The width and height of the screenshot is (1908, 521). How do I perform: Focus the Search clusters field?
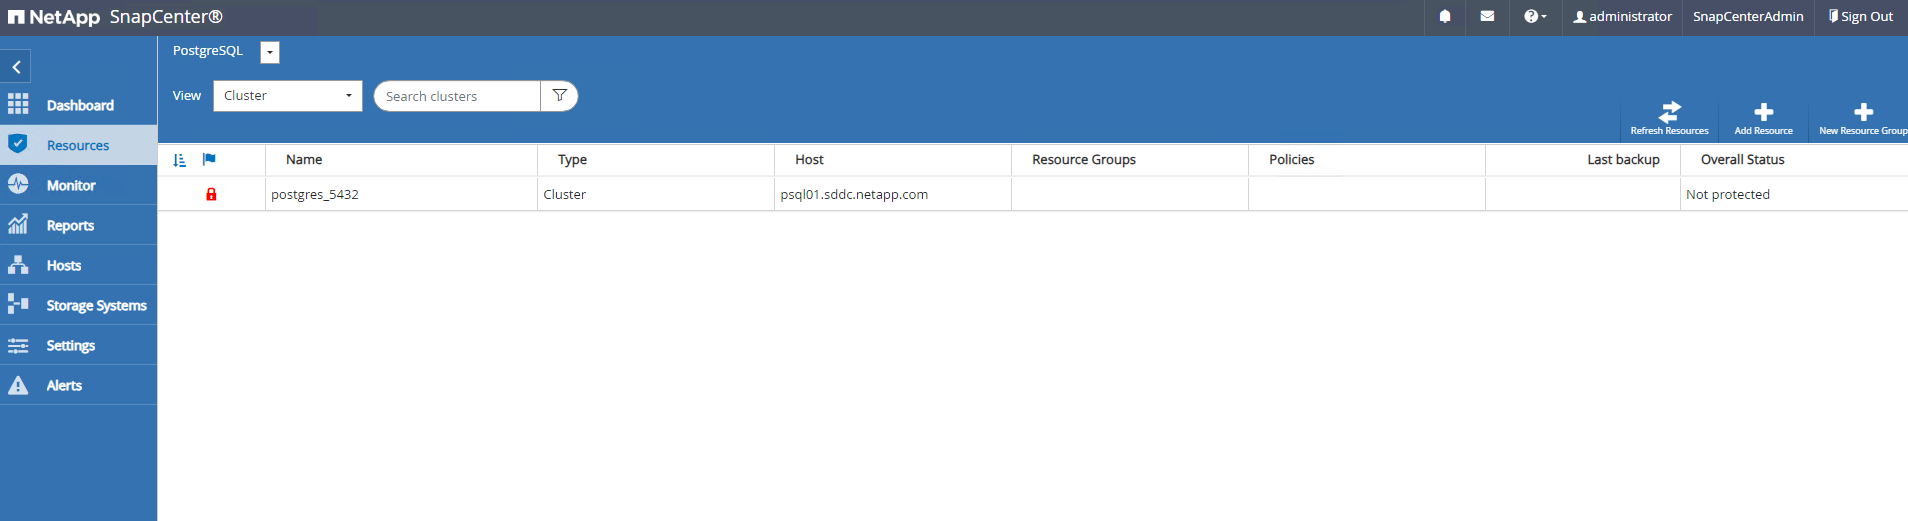(x=457, y=96)
